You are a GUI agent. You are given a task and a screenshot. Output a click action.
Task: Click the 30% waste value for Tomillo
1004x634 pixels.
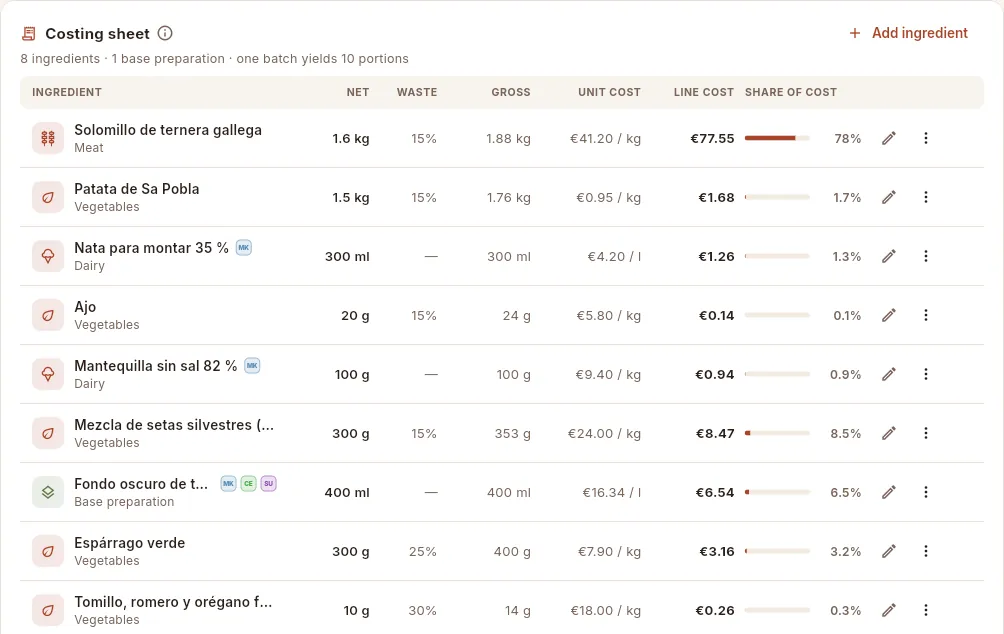[x=423, y=610]
